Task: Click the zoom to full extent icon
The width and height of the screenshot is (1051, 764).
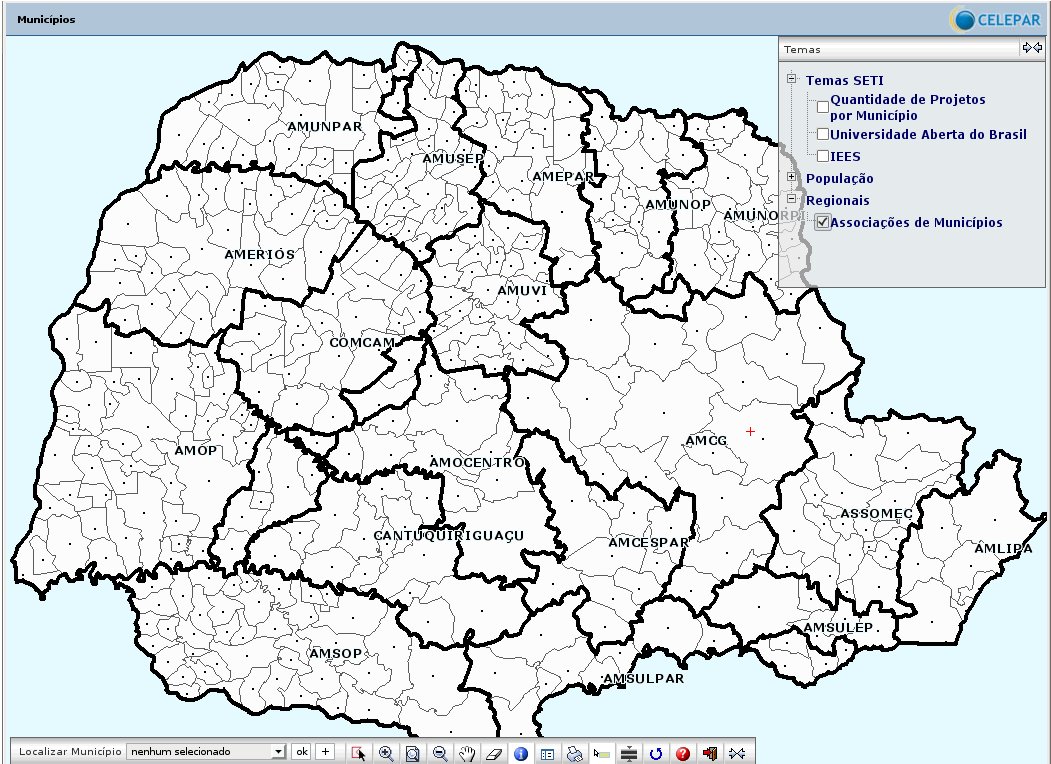Action: click(413, 753)
